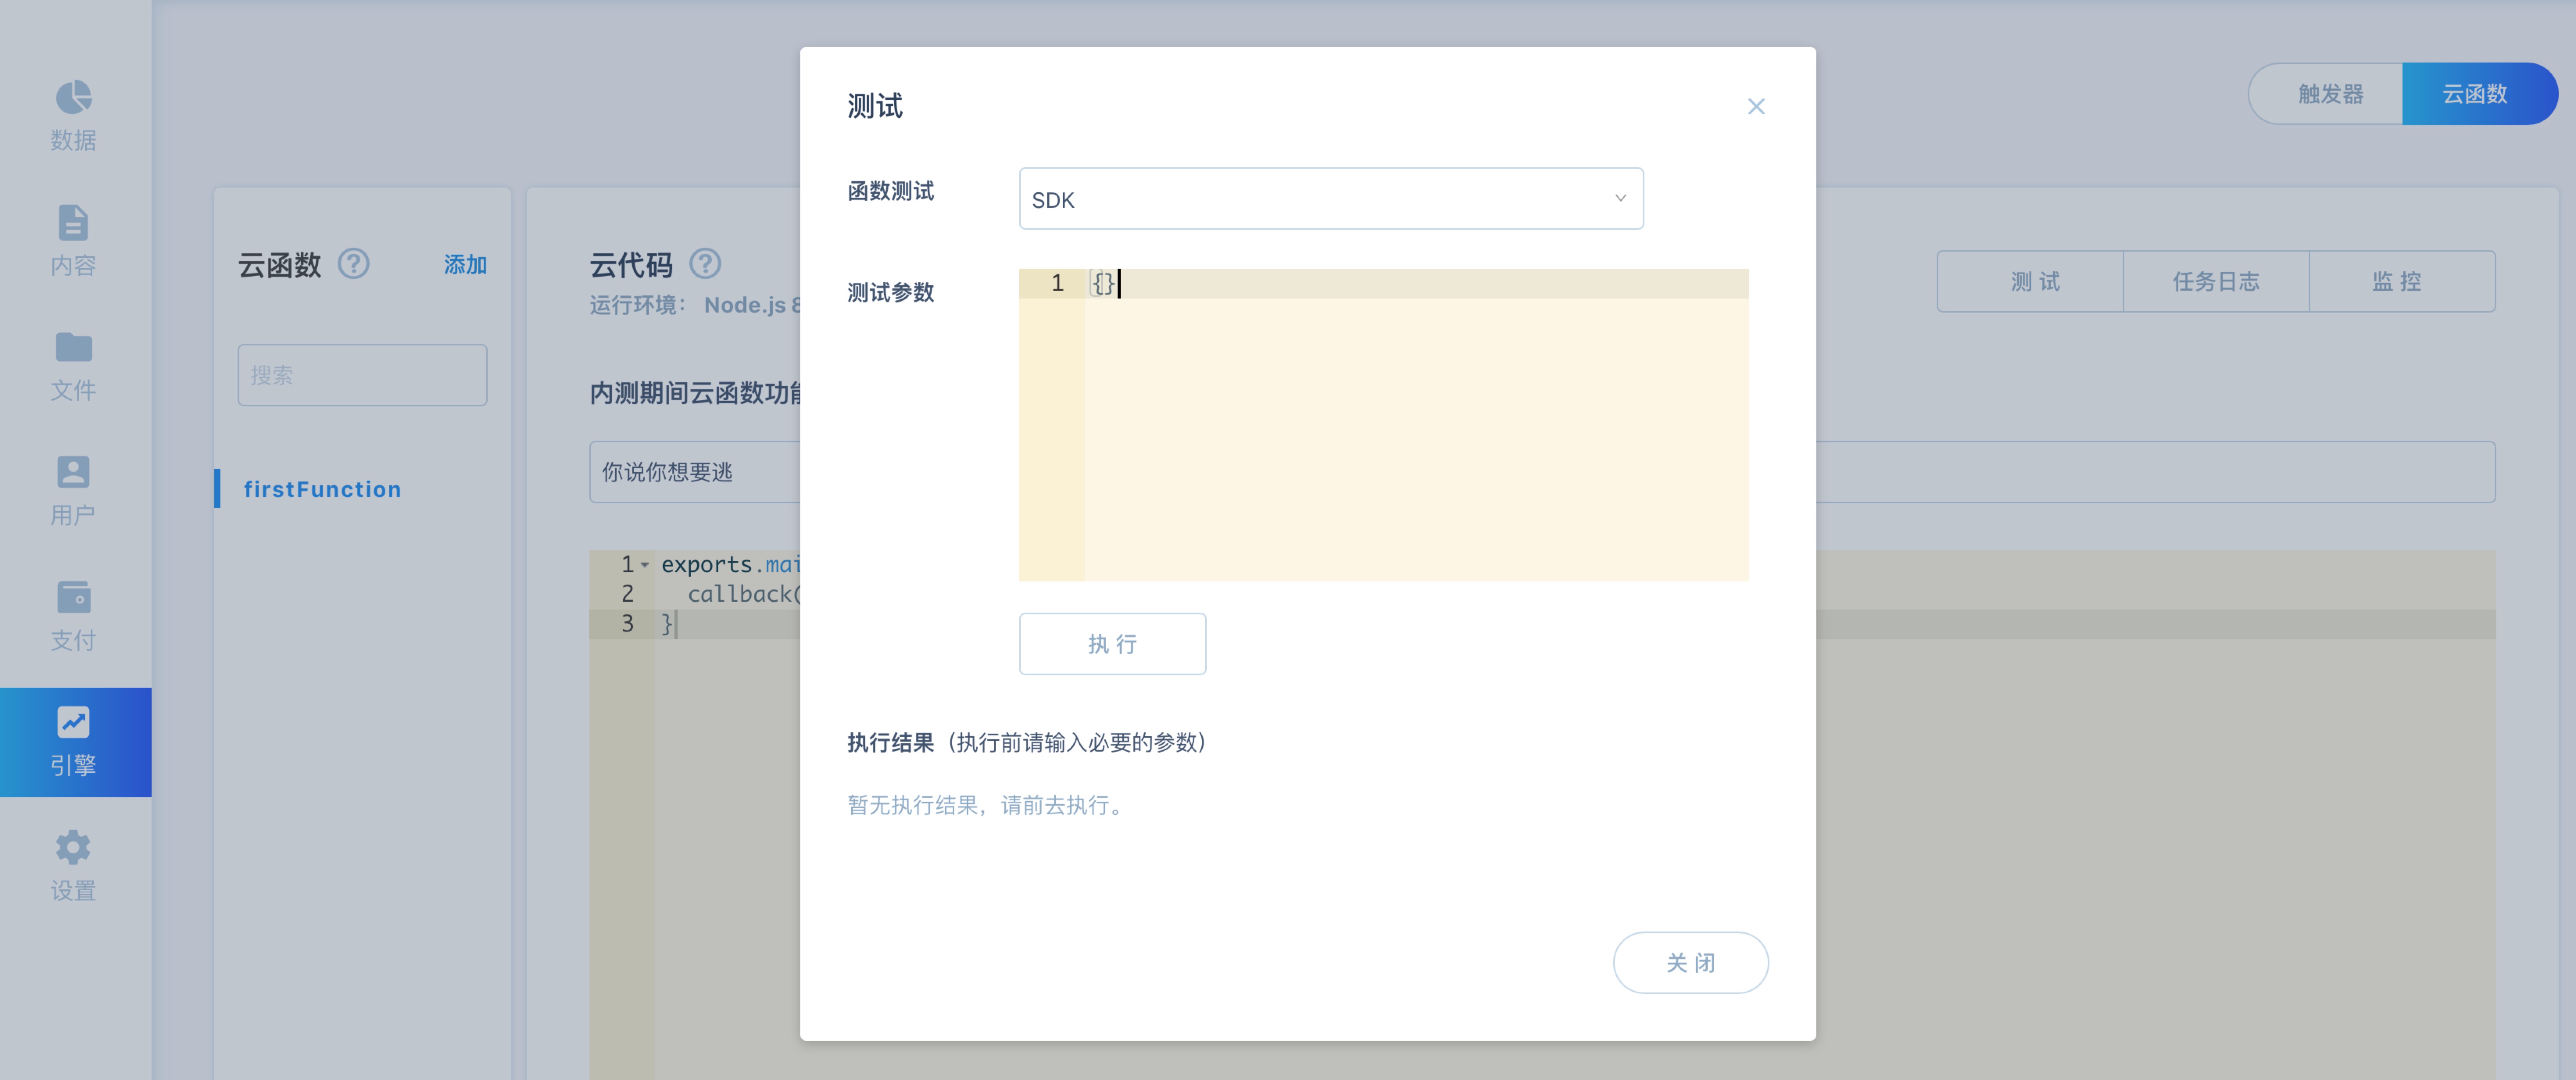The image size is (2576, 1080).
Task: Expand the 函数测试 SDK dropdown
Action: (x=1329, y=199)
